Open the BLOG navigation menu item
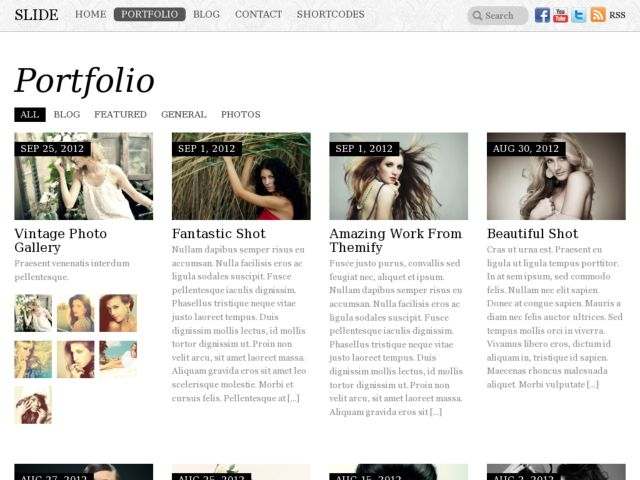Screen dimensions: 640x480 click(x=206, y=14)
